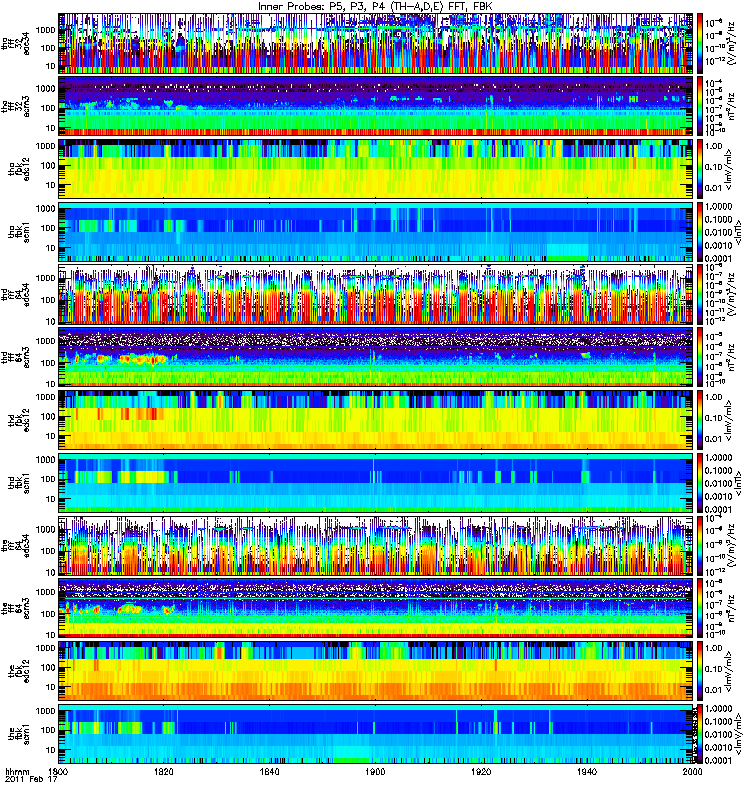Click the 'tha fbk scm1' axis label
The height and width of the screenshot is (800, 750).
tap(19, 232)
